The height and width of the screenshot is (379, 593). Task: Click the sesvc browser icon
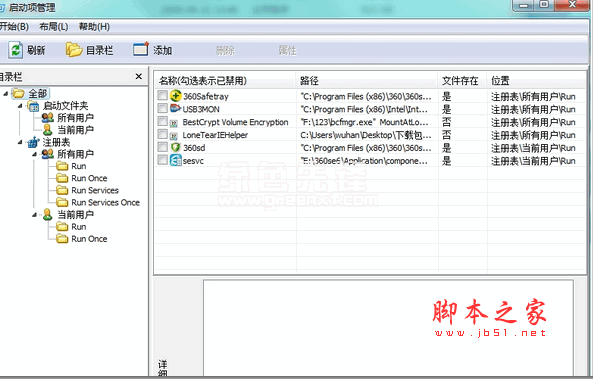pyautogui.click(x=175, y=160)
